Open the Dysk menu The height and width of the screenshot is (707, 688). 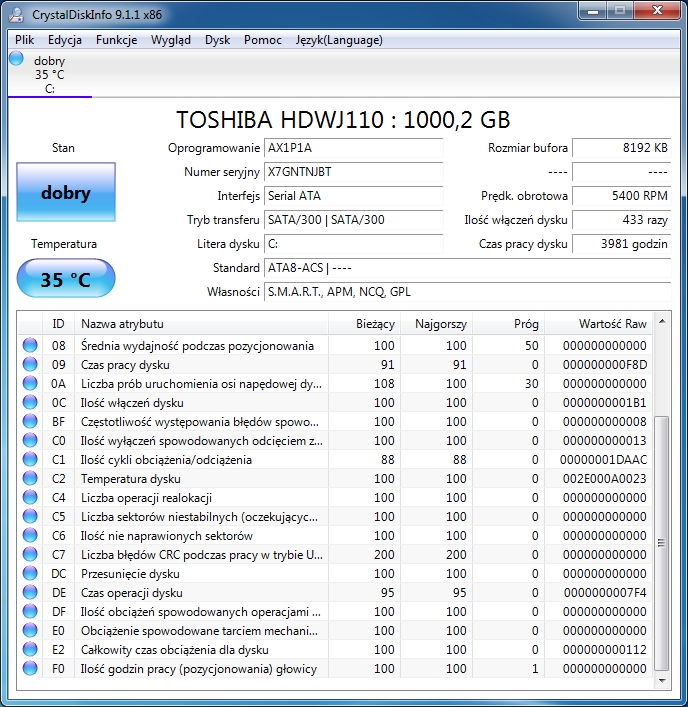point(217,40)
